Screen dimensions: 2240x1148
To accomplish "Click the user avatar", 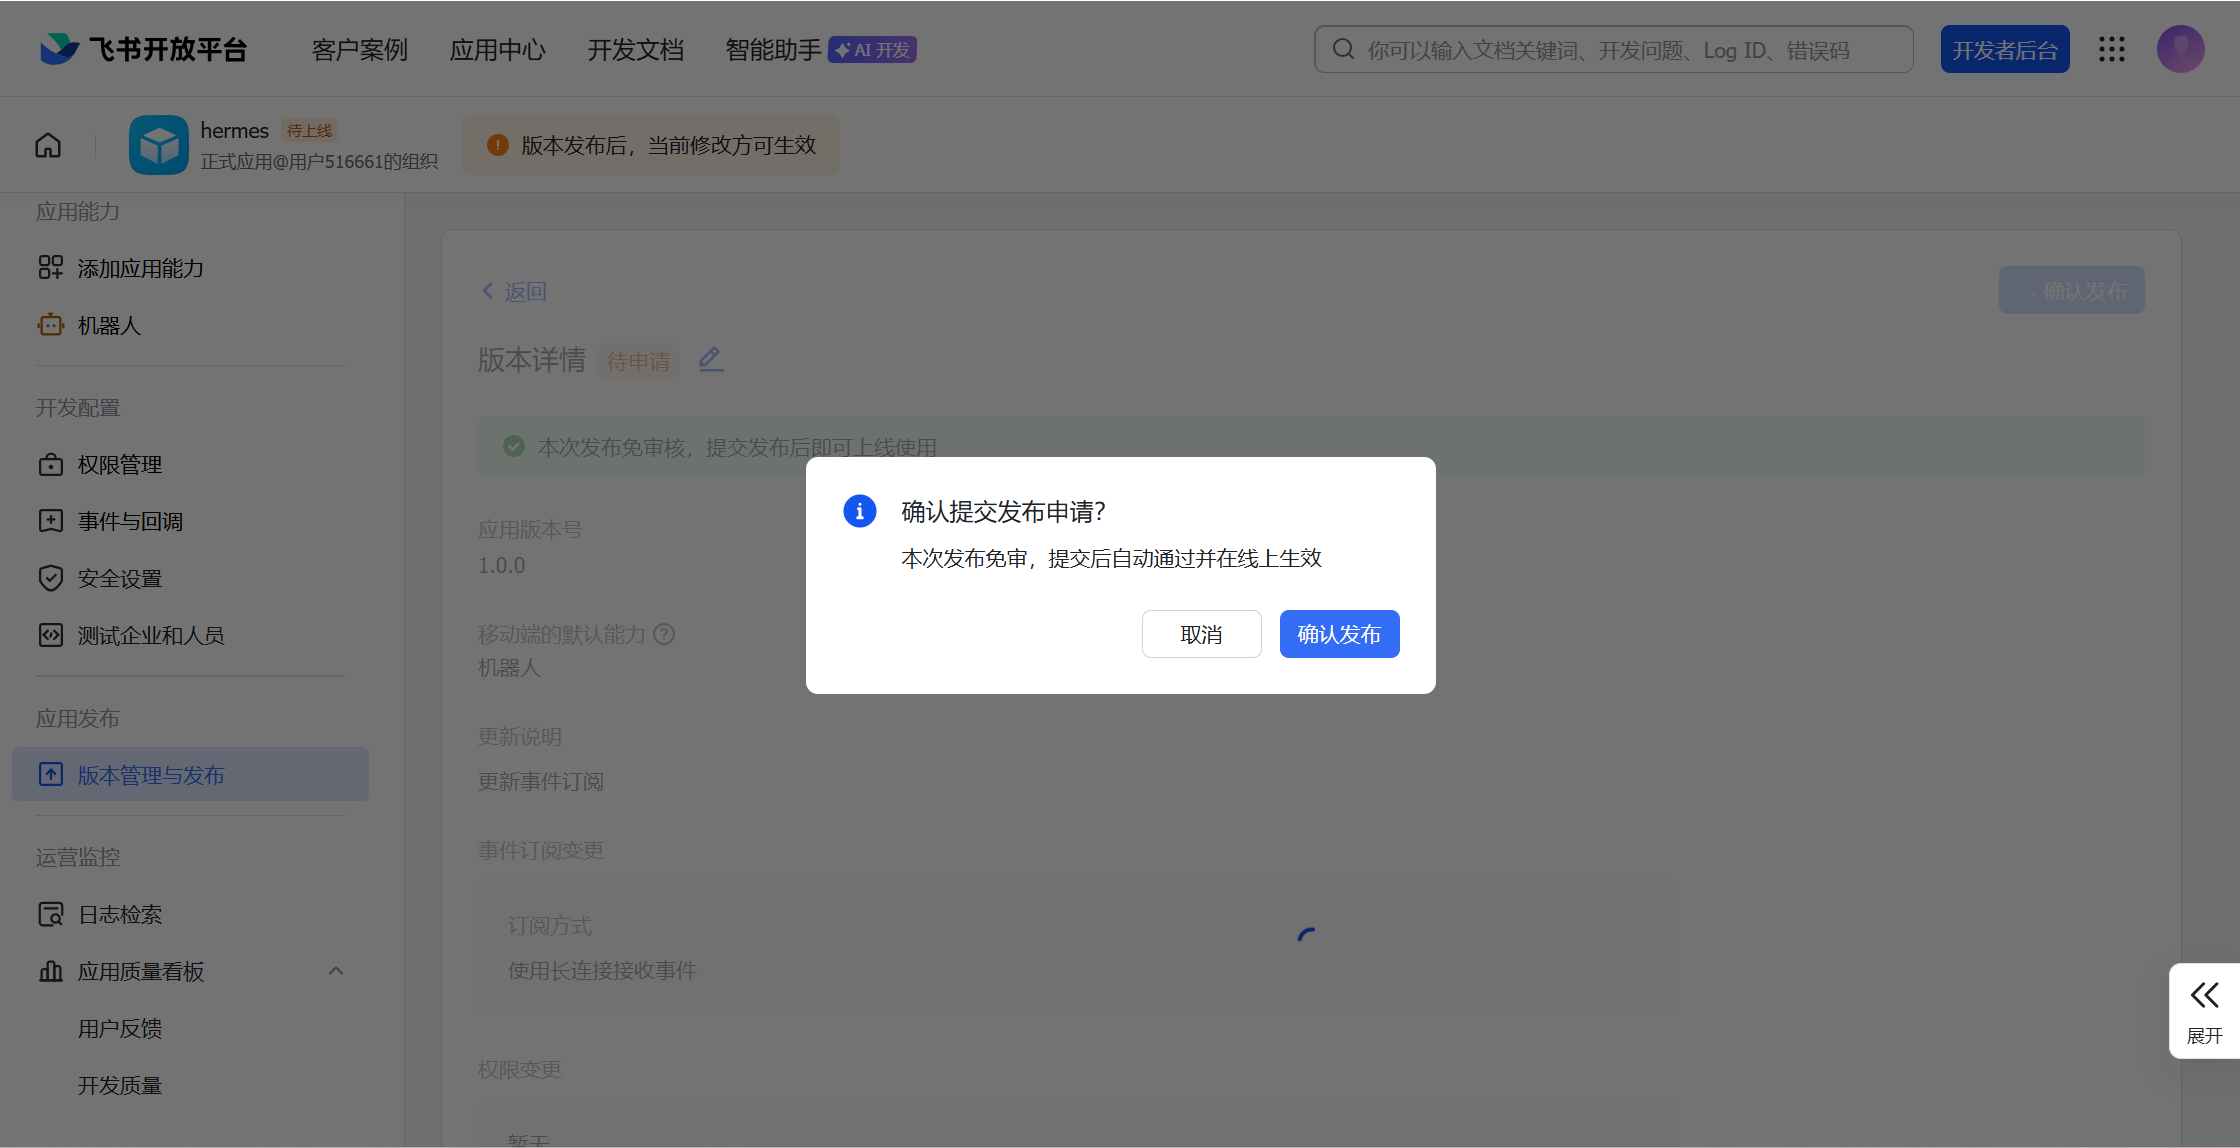I will click(2180, 50).
